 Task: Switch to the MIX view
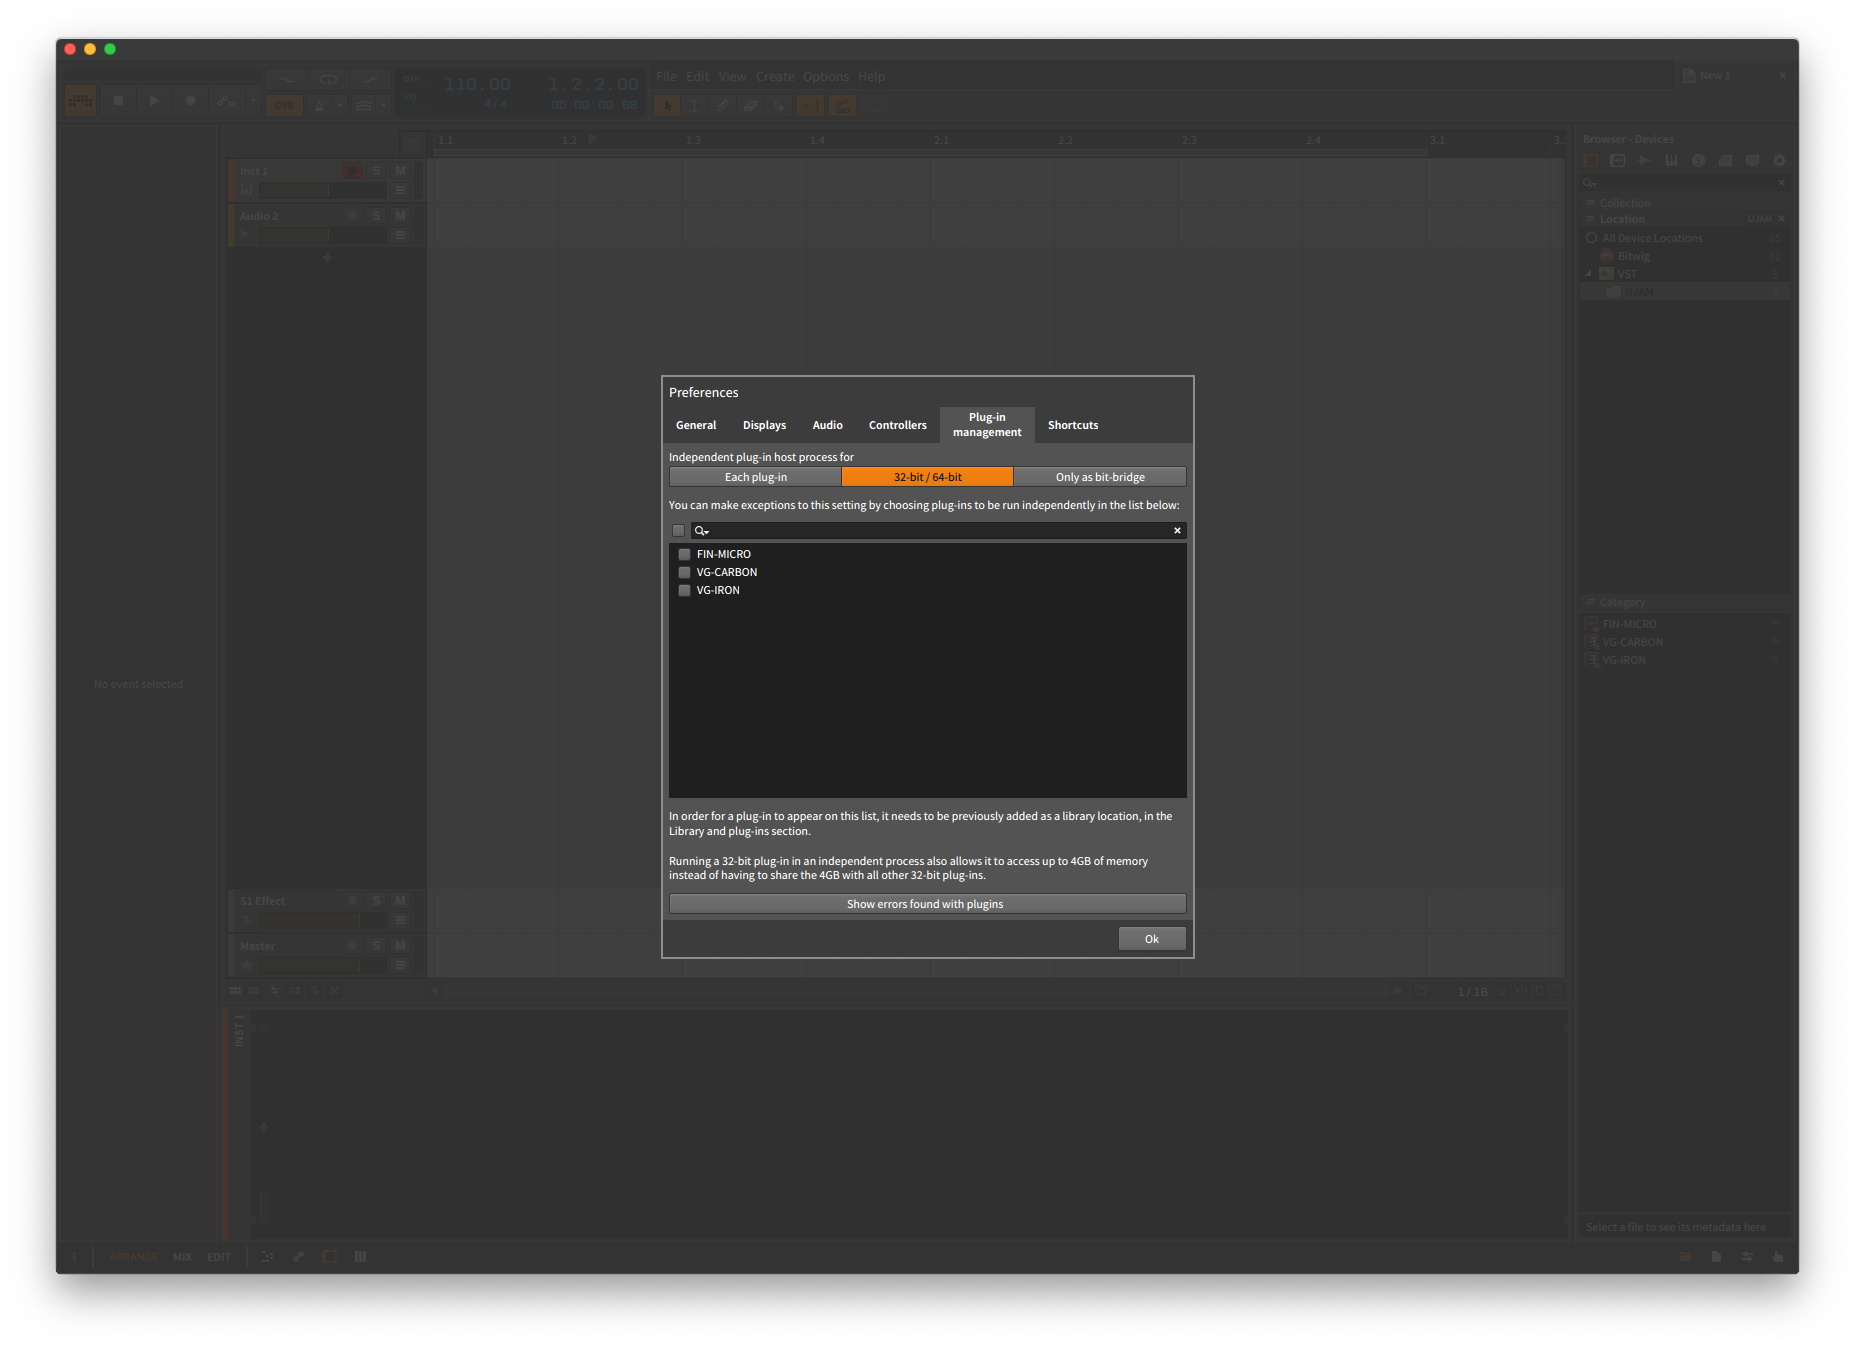click(x=182, y=1257)
